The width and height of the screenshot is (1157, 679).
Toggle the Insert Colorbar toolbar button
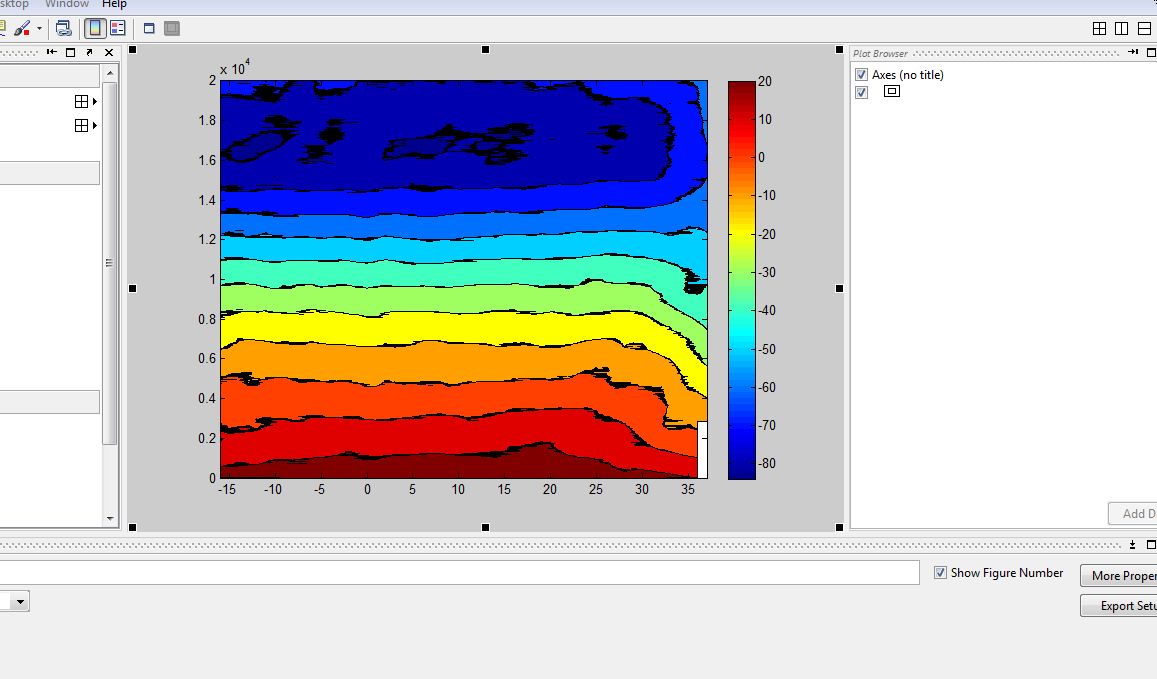tap(94, 28)
